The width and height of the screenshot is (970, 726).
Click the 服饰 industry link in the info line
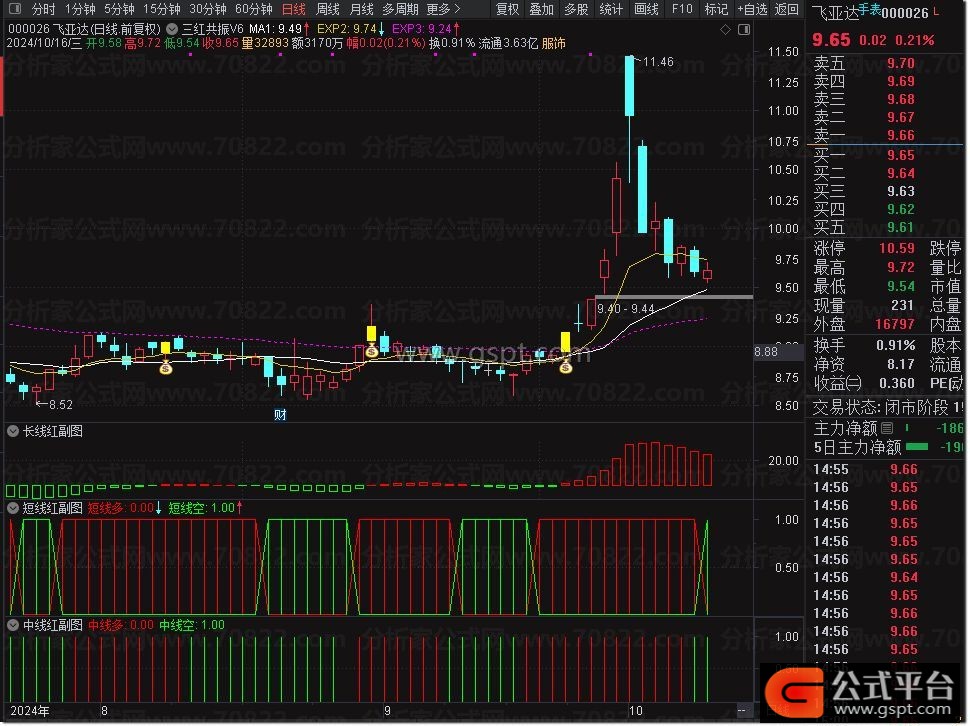tap(554, 43)
